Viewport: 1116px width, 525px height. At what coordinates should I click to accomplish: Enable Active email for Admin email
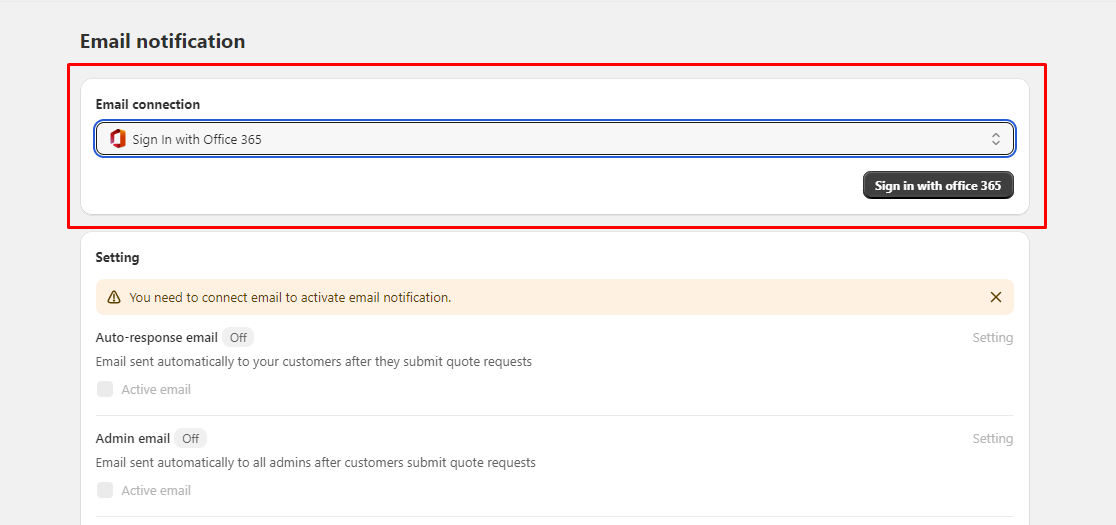tap(105, 490)
